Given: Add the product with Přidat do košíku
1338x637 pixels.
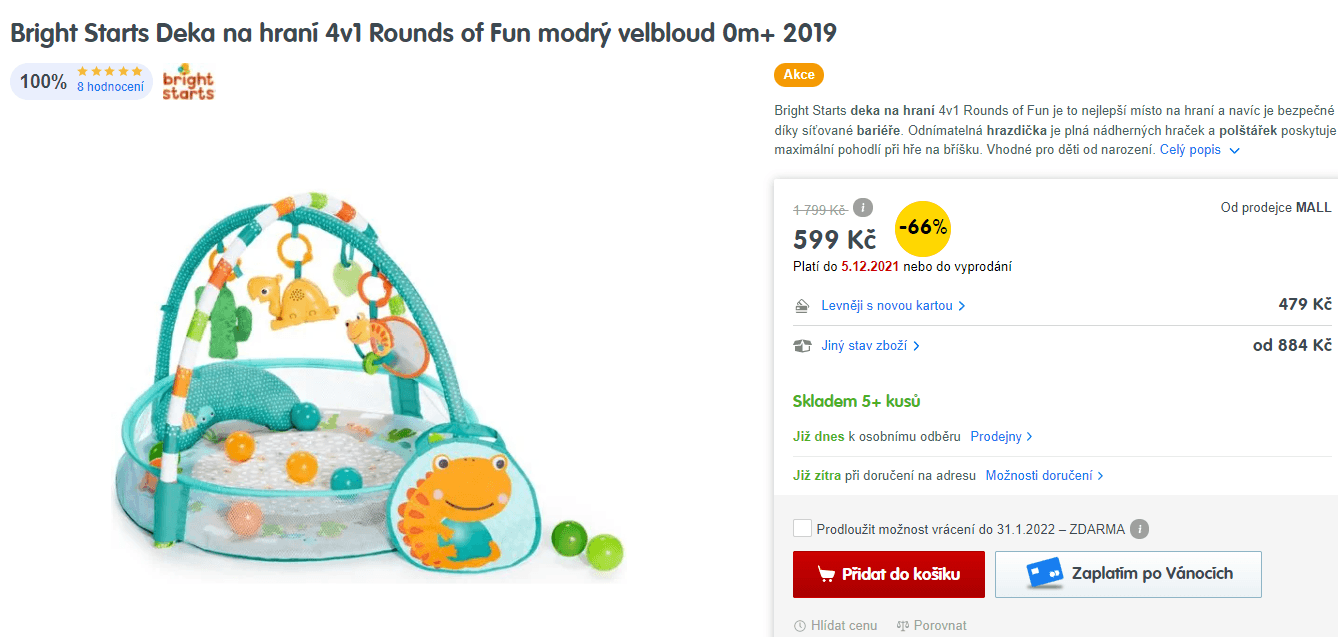Looking at the screenshot, I should tap(889, 574).
